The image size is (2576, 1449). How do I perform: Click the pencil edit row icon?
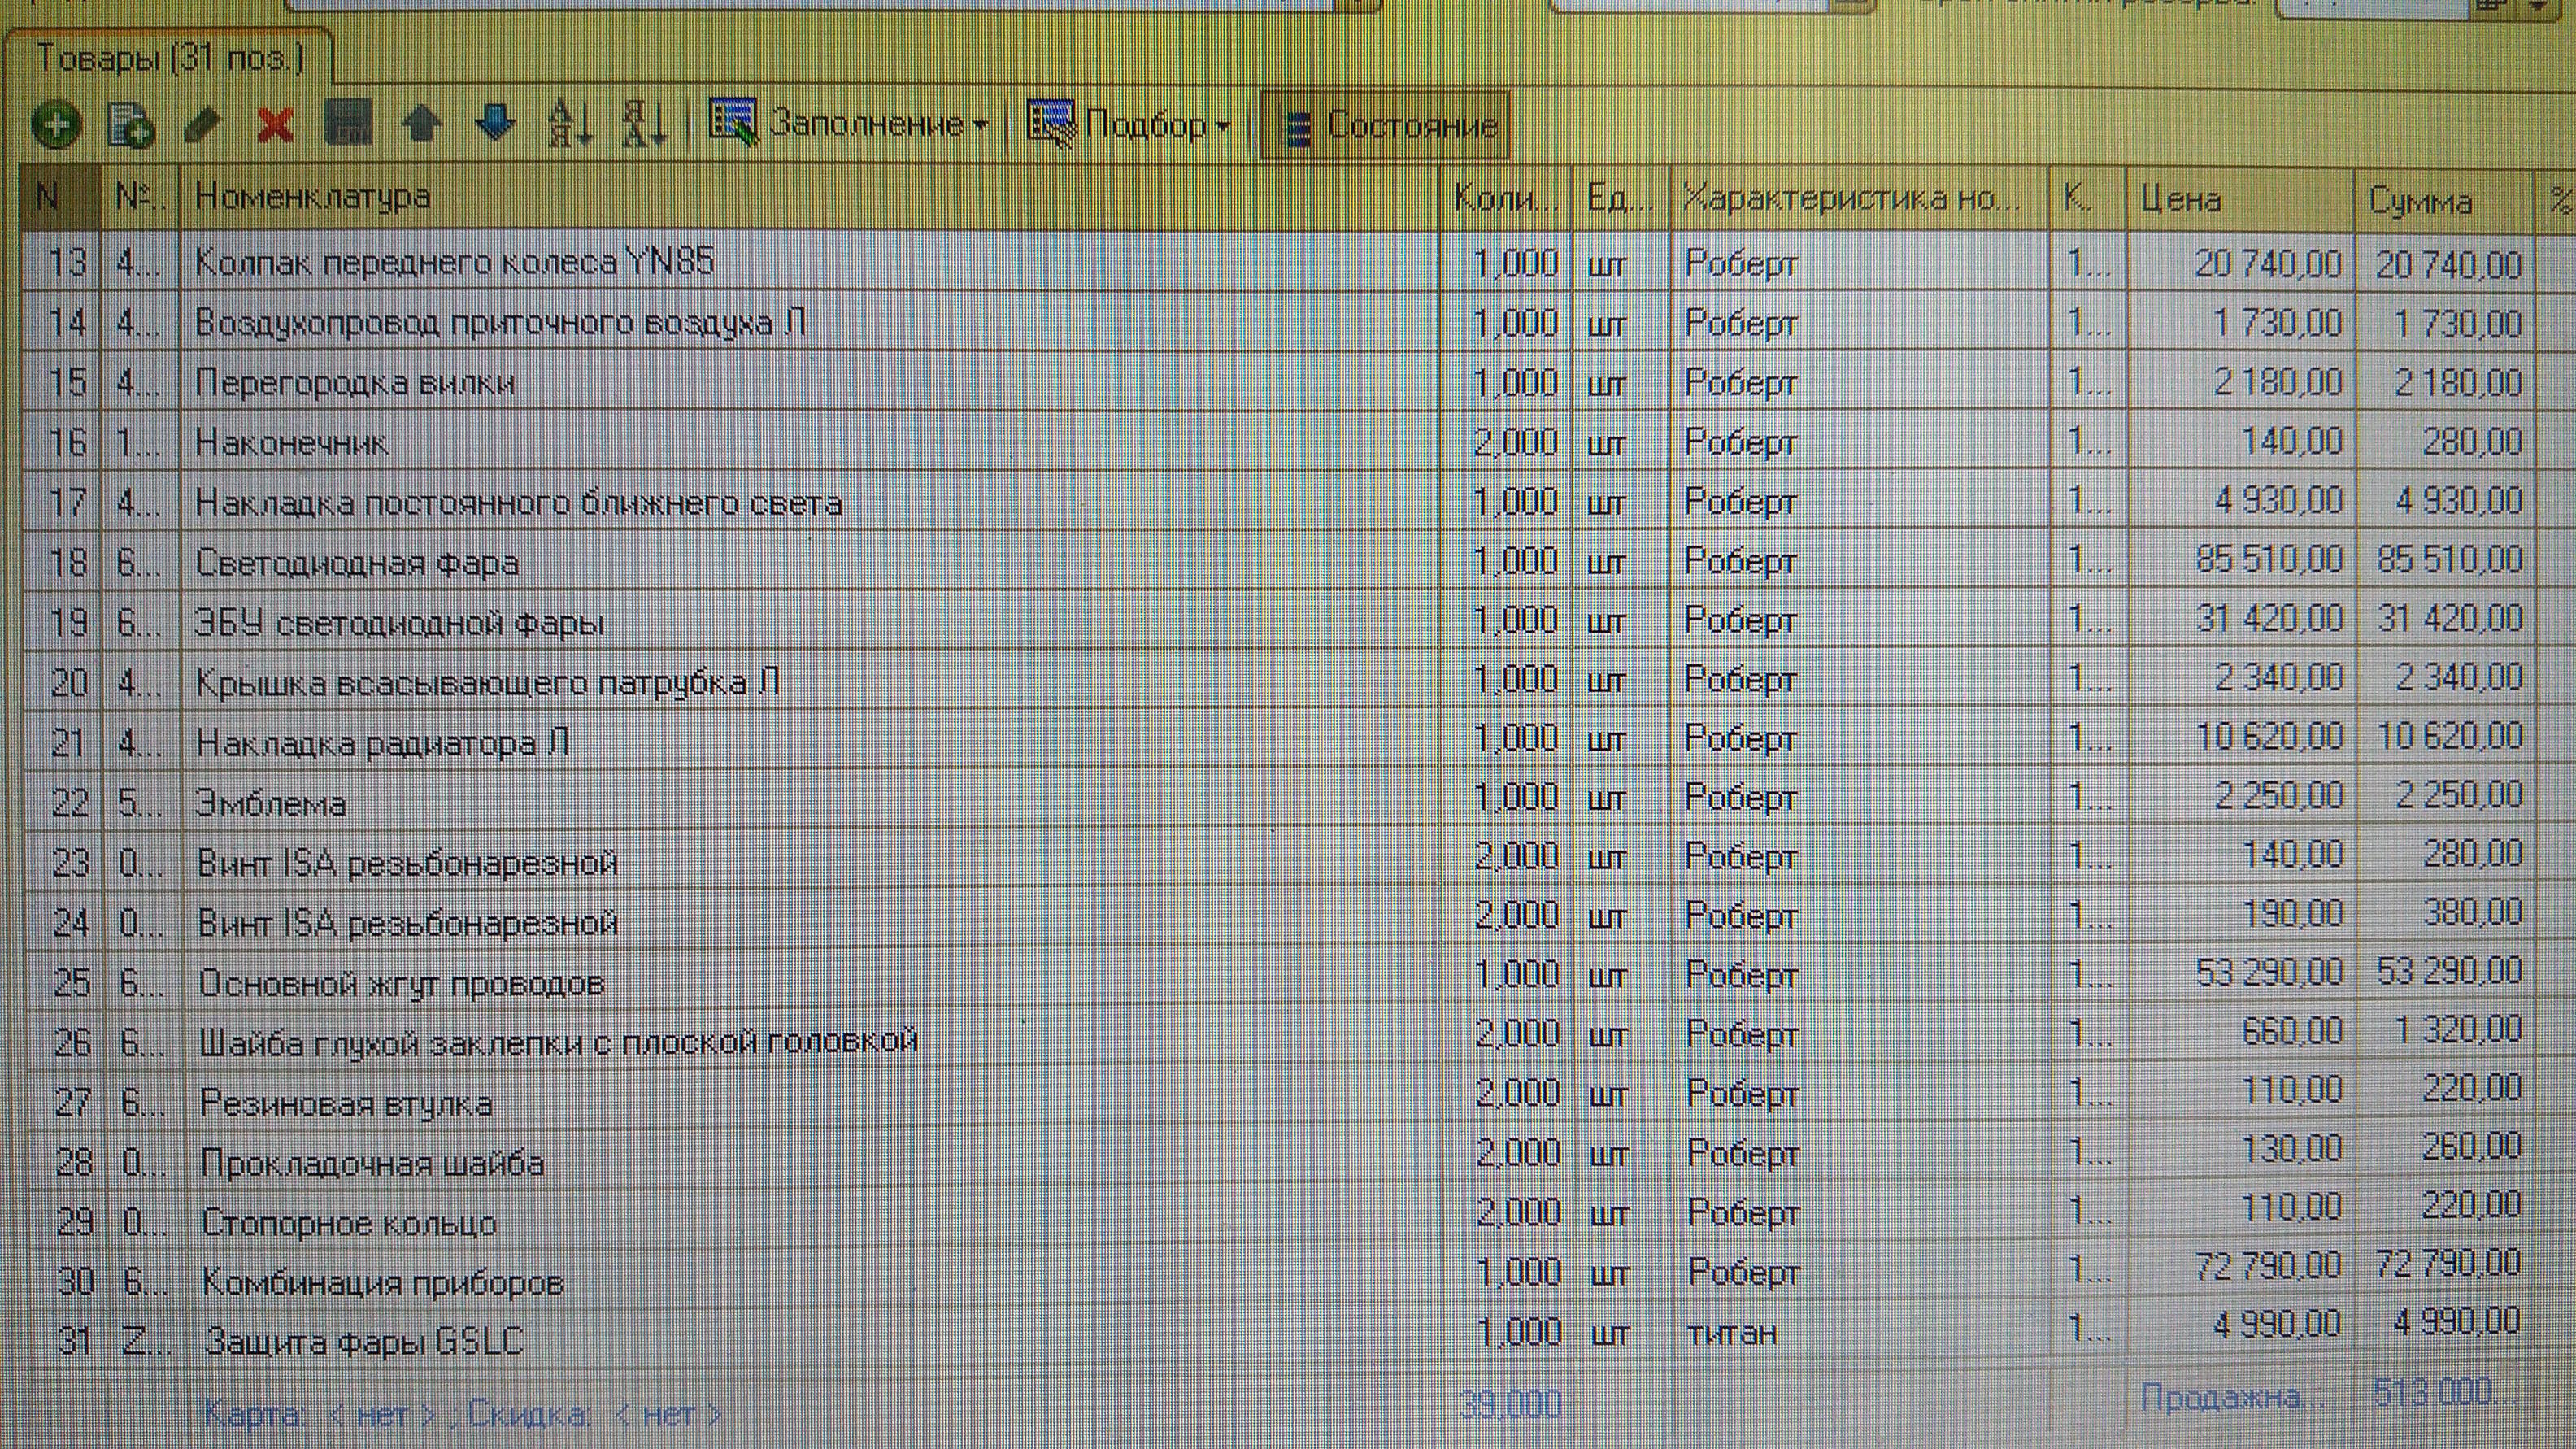(203, 126)
